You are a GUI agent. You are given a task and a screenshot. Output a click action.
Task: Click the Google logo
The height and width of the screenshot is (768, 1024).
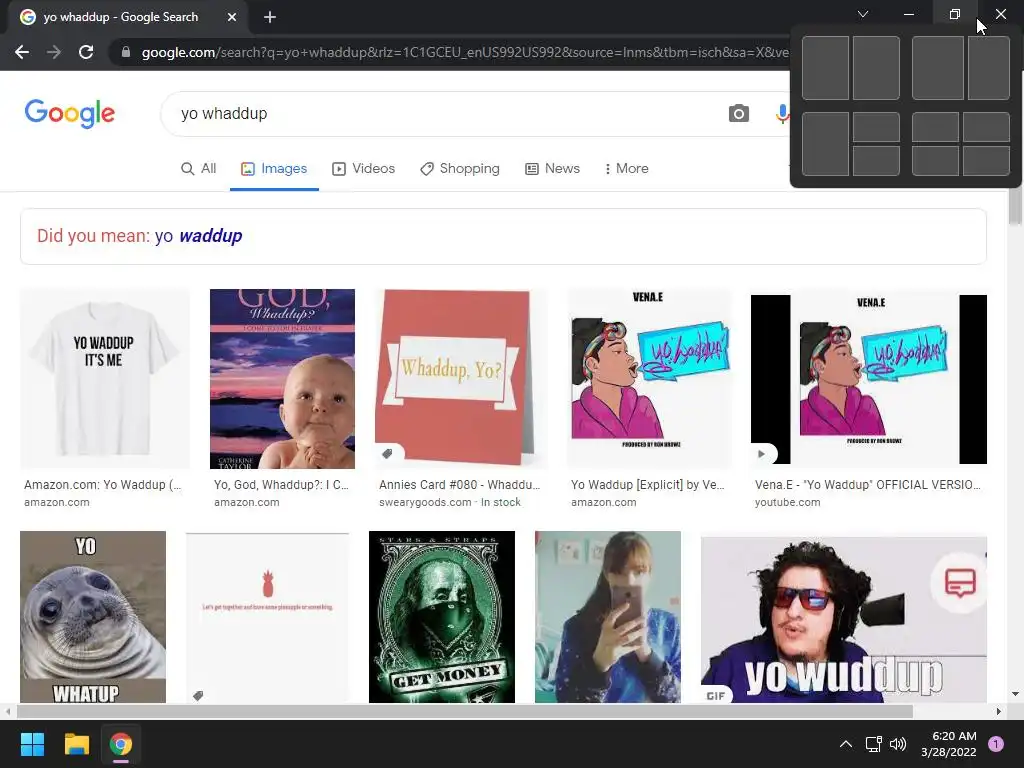point(70,114)
